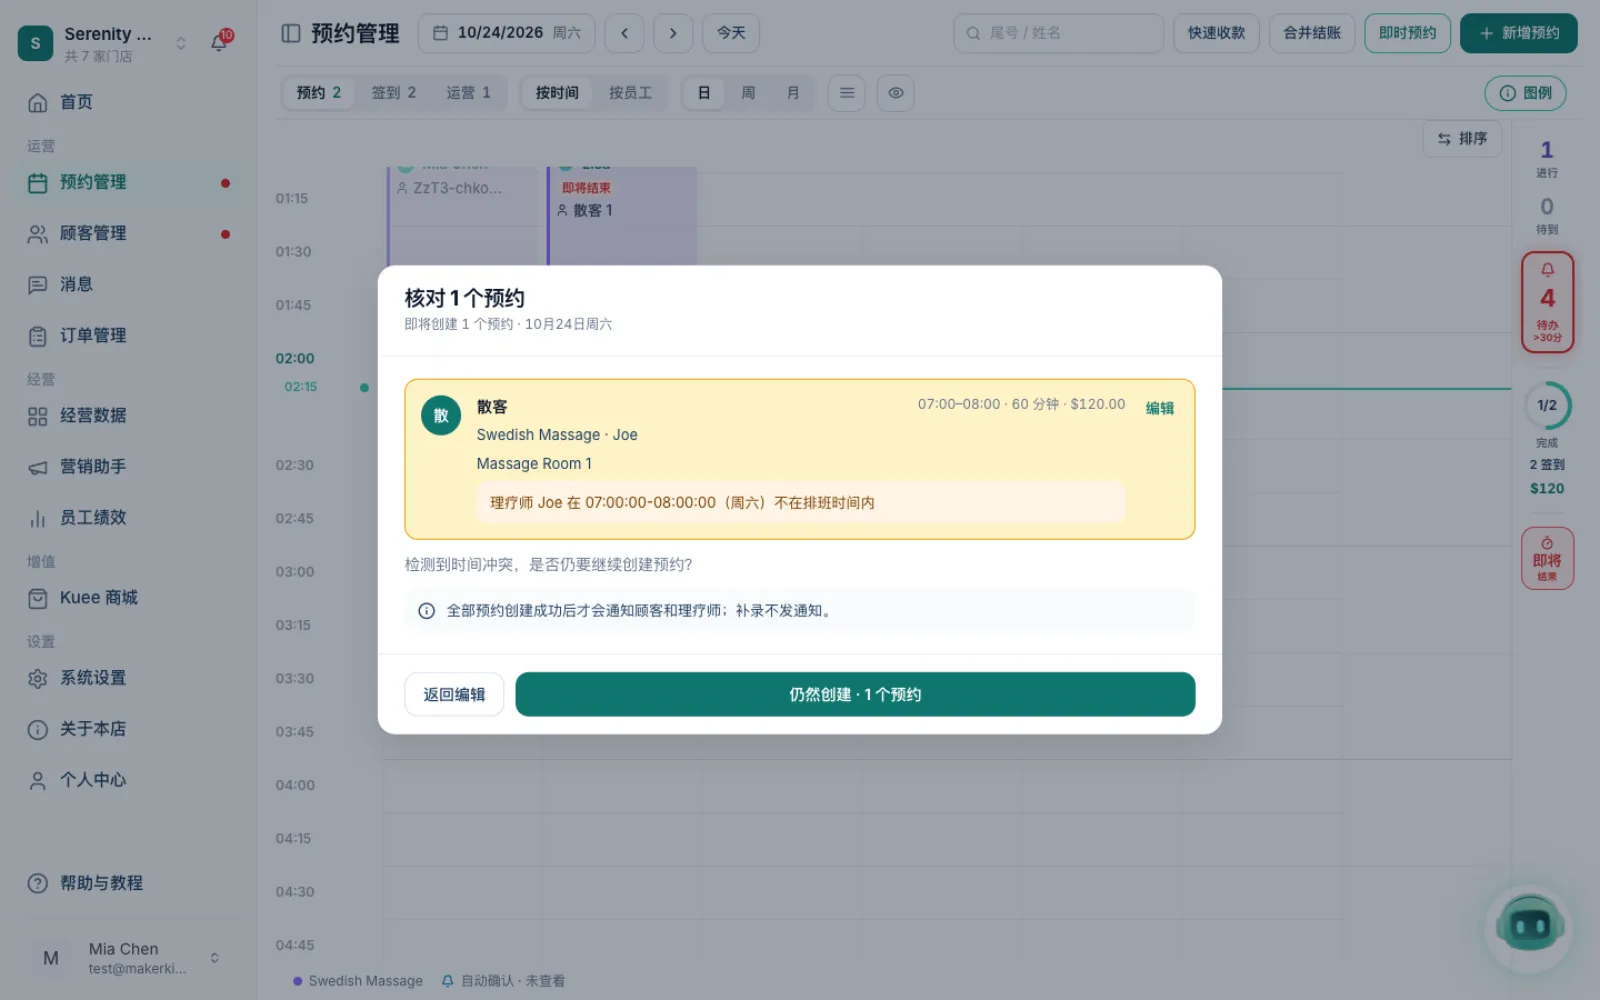This screenshot has height=1000, width=1600.
Task: Open the calendar date picker 10/24/2026
Action: (506, 33)
